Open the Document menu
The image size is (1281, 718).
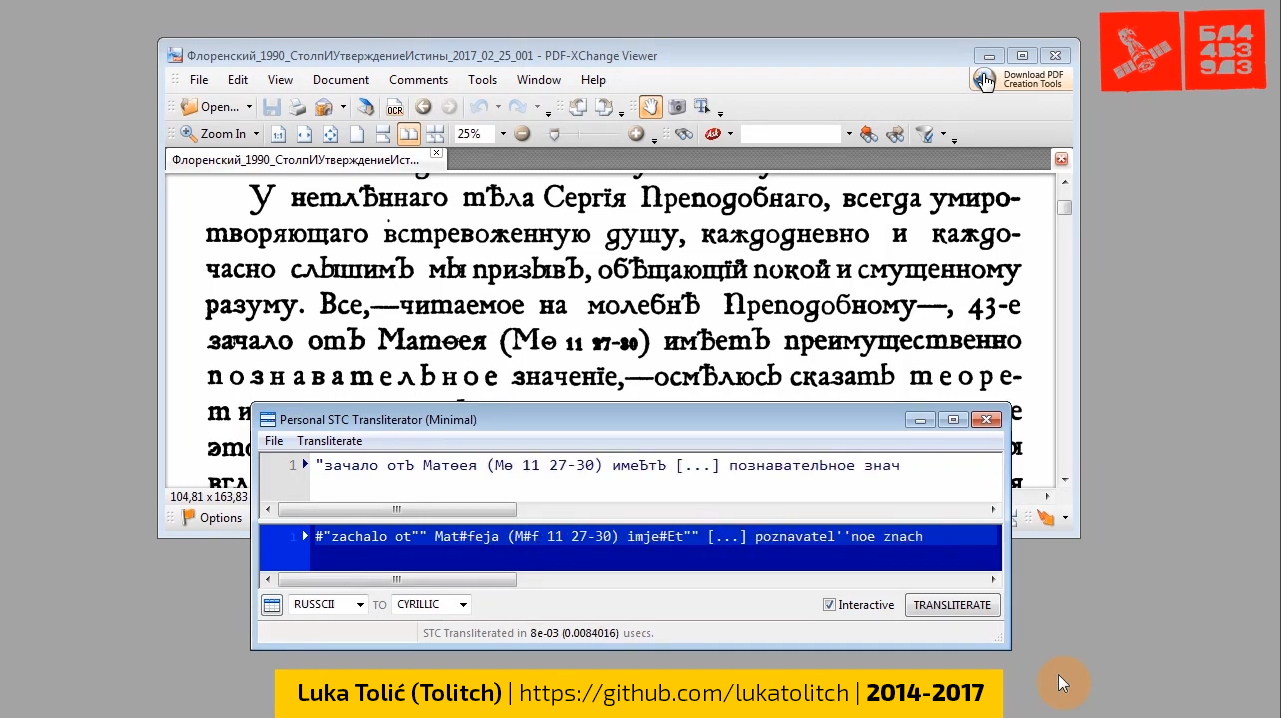[x=341, y=80]
